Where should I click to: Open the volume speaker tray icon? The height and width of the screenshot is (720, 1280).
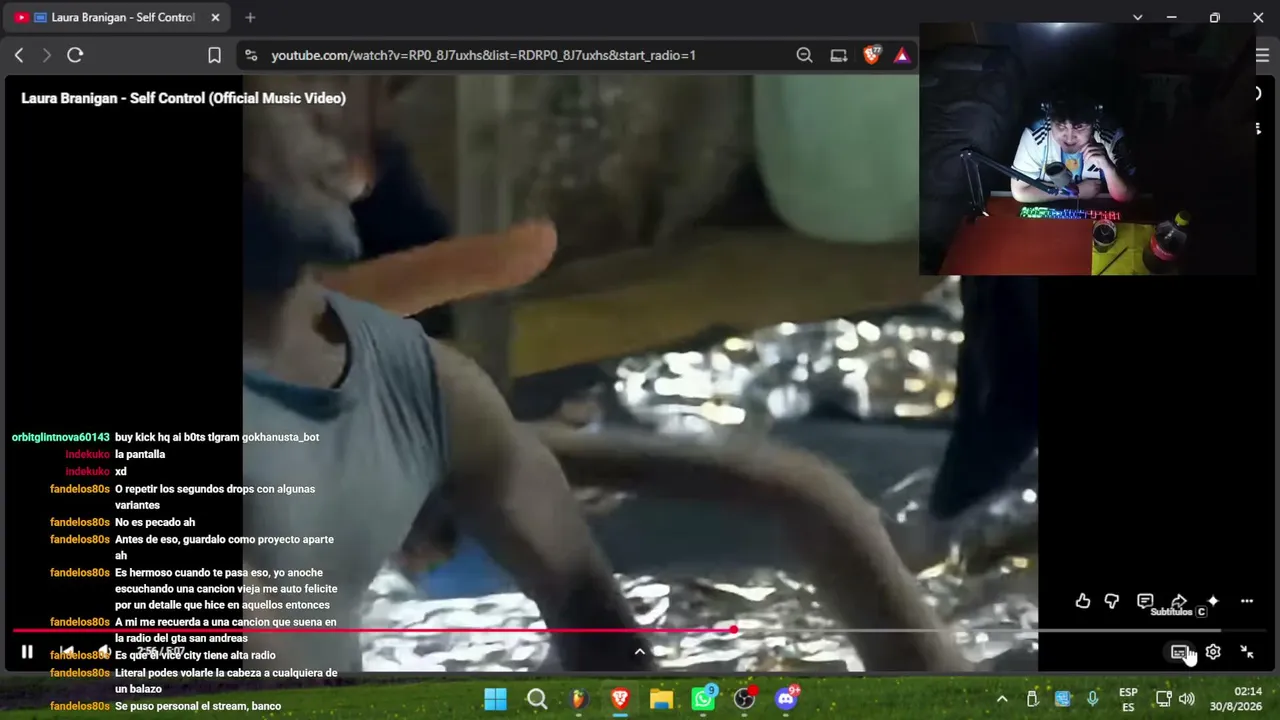coord(1187,699)
